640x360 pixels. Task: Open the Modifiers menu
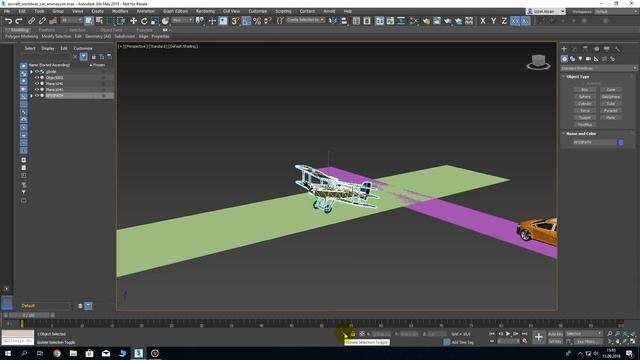point(120,11)
